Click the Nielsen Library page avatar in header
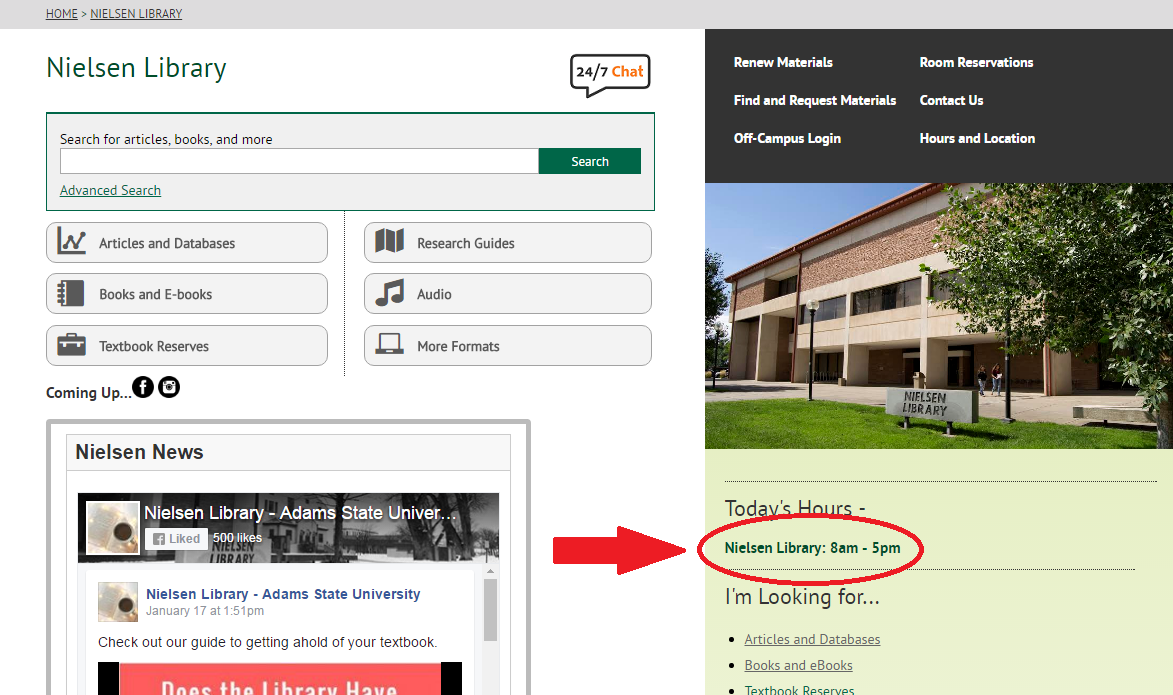Image resolution: width=1173 pixels, height=695 pixels. click(113, 528)
